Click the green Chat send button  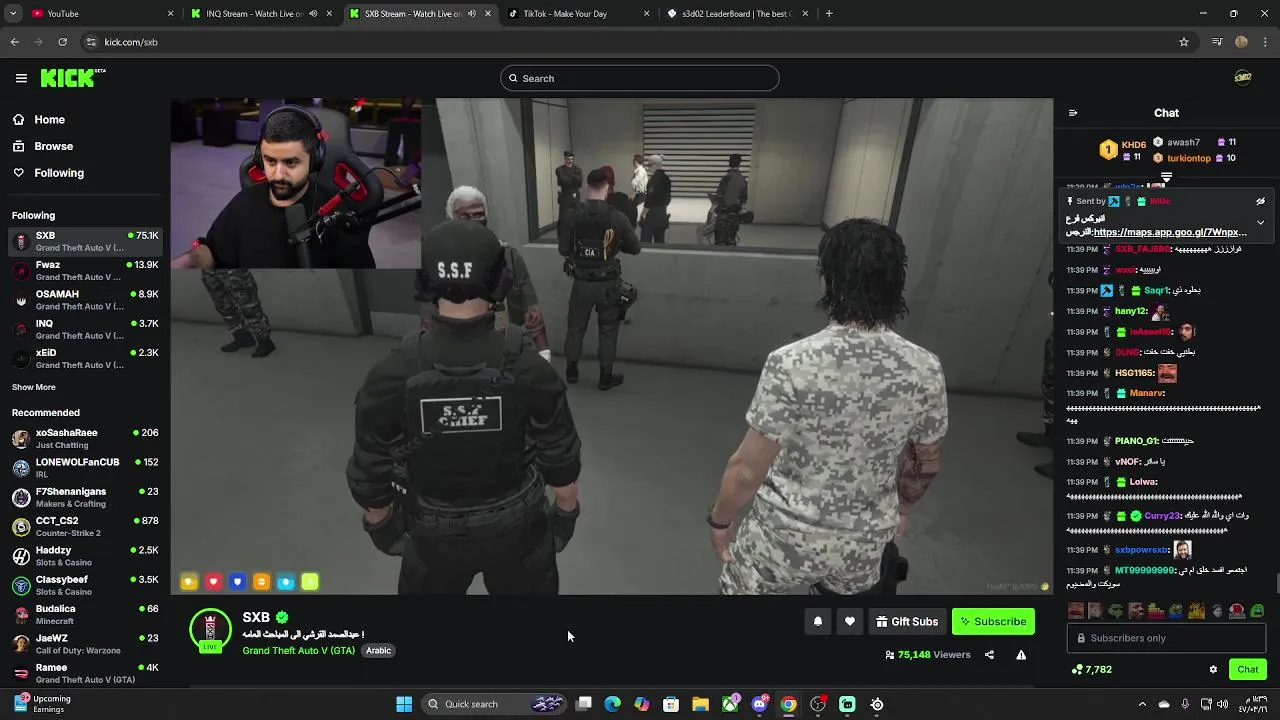(x=1247, y=670)
